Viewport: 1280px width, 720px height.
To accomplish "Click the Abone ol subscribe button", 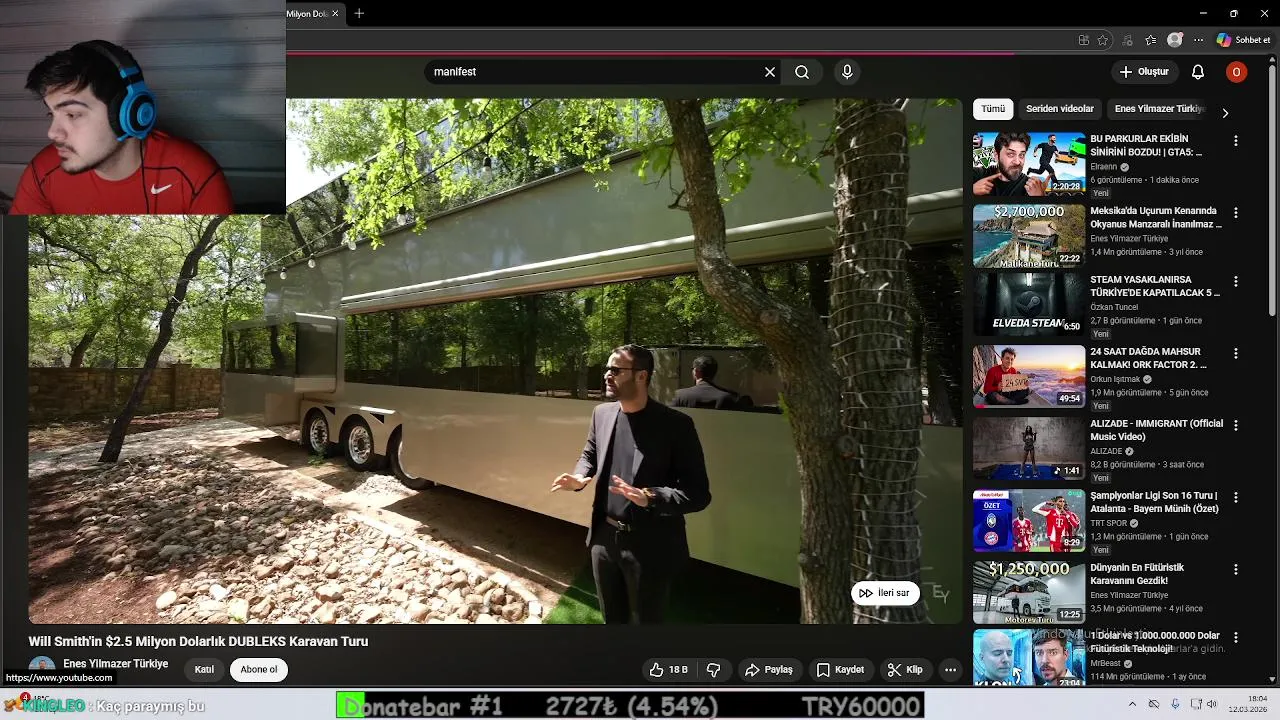I will click(259, 670).
